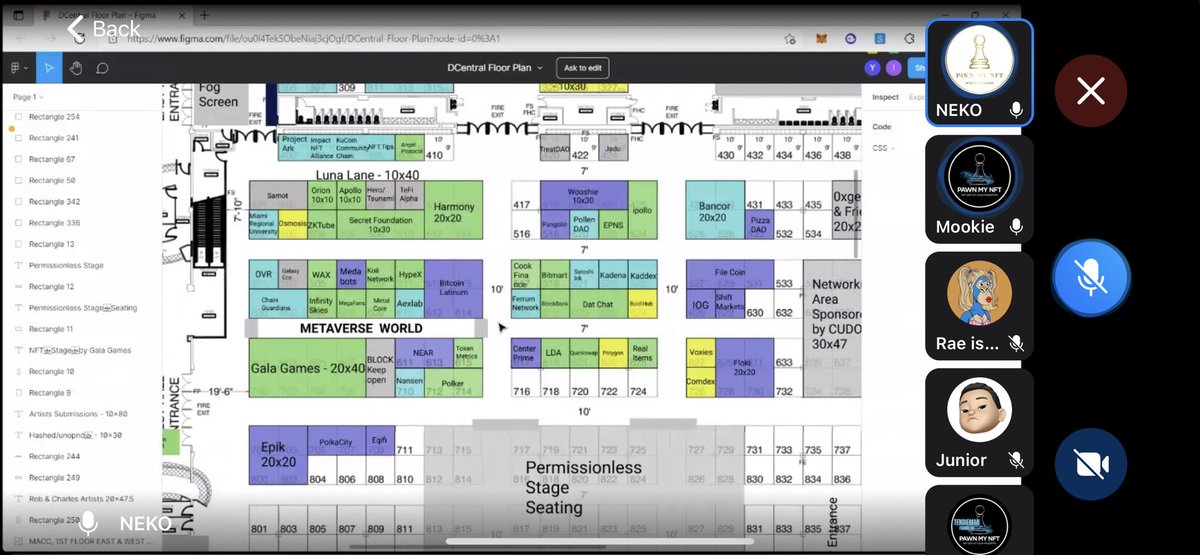1200x555 pixels.
Task: Switch to the Inspect tab
Action: tap(885, 97)
